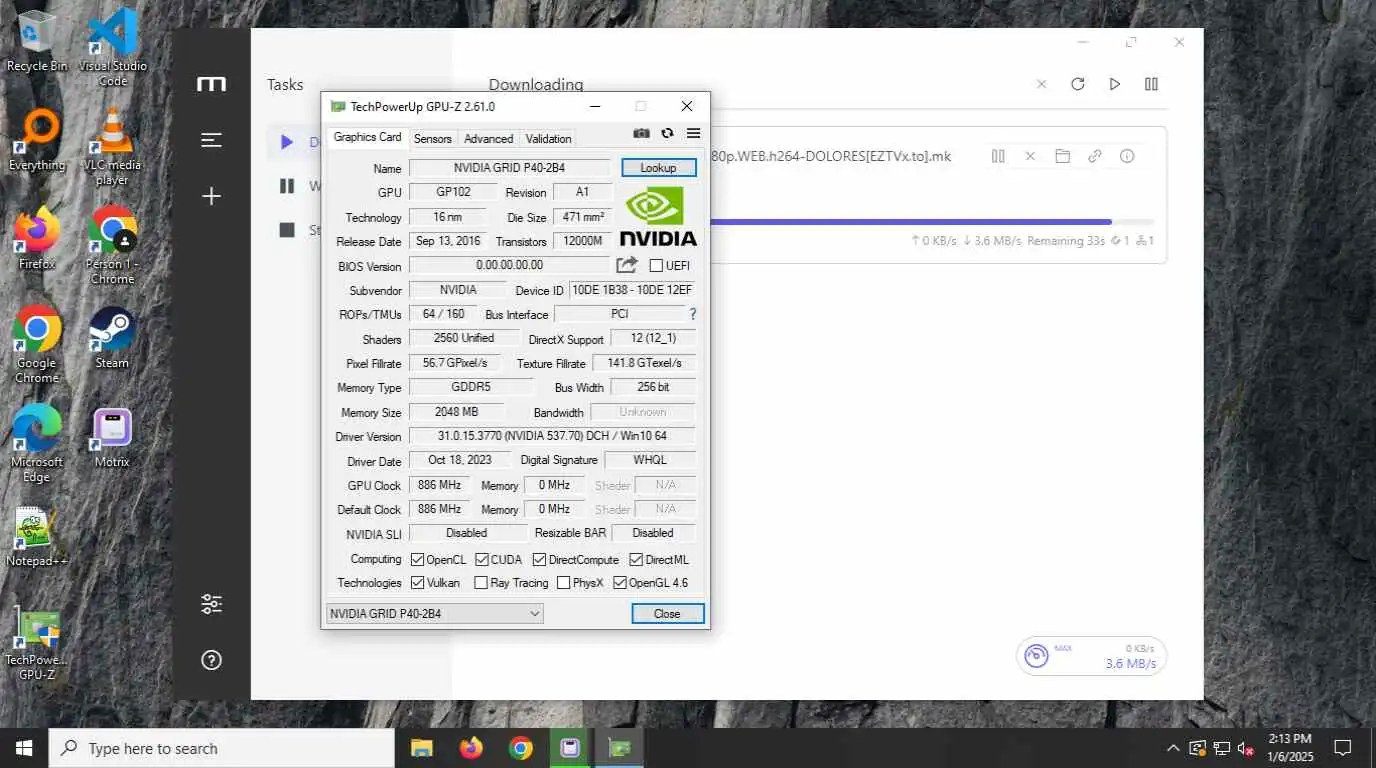Open Firefox from the taskbar
This screenshot has width=1376, height=768.
pyautogui.click(x=471, y=748)
